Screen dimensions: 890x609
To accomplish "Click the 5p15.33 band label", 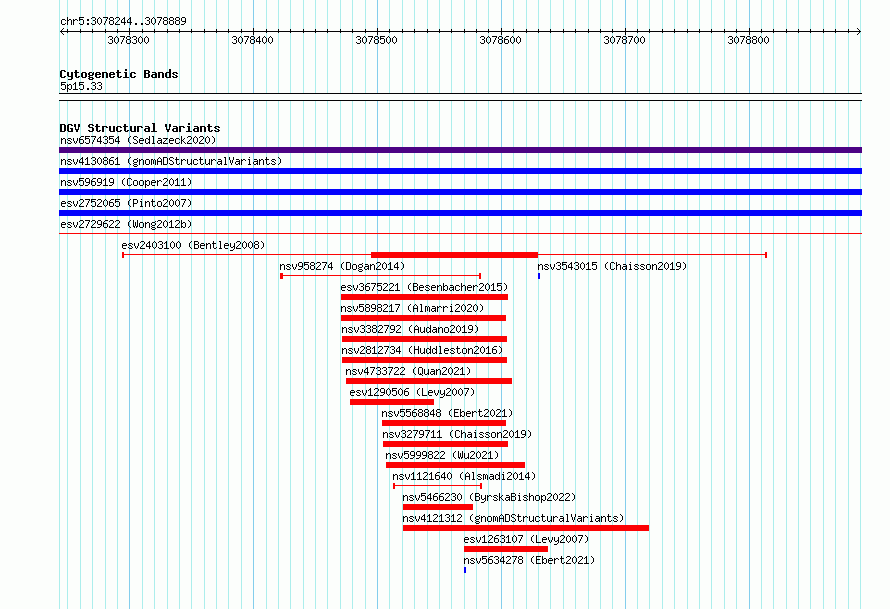I will click(81, 86).
